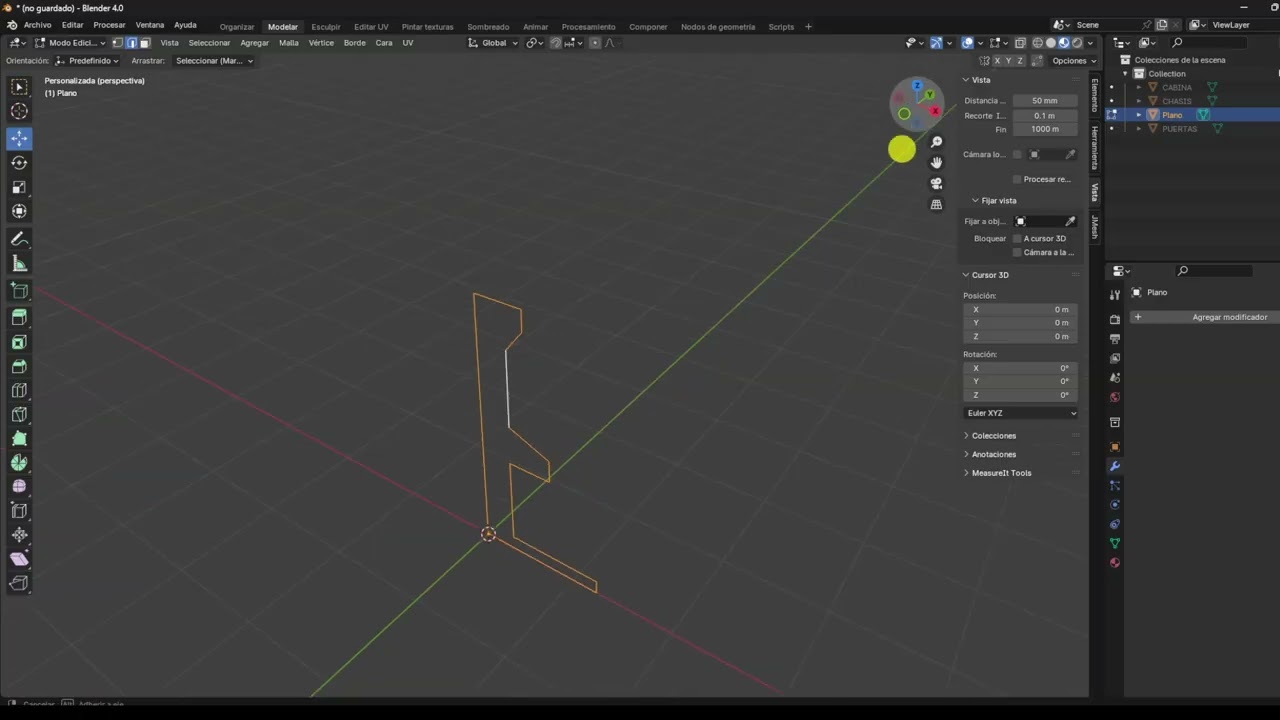Image resolution: width=1280 pixels, height=720 pixels.
Task: Open the Archivo menu
Action: tap(37, 25)
